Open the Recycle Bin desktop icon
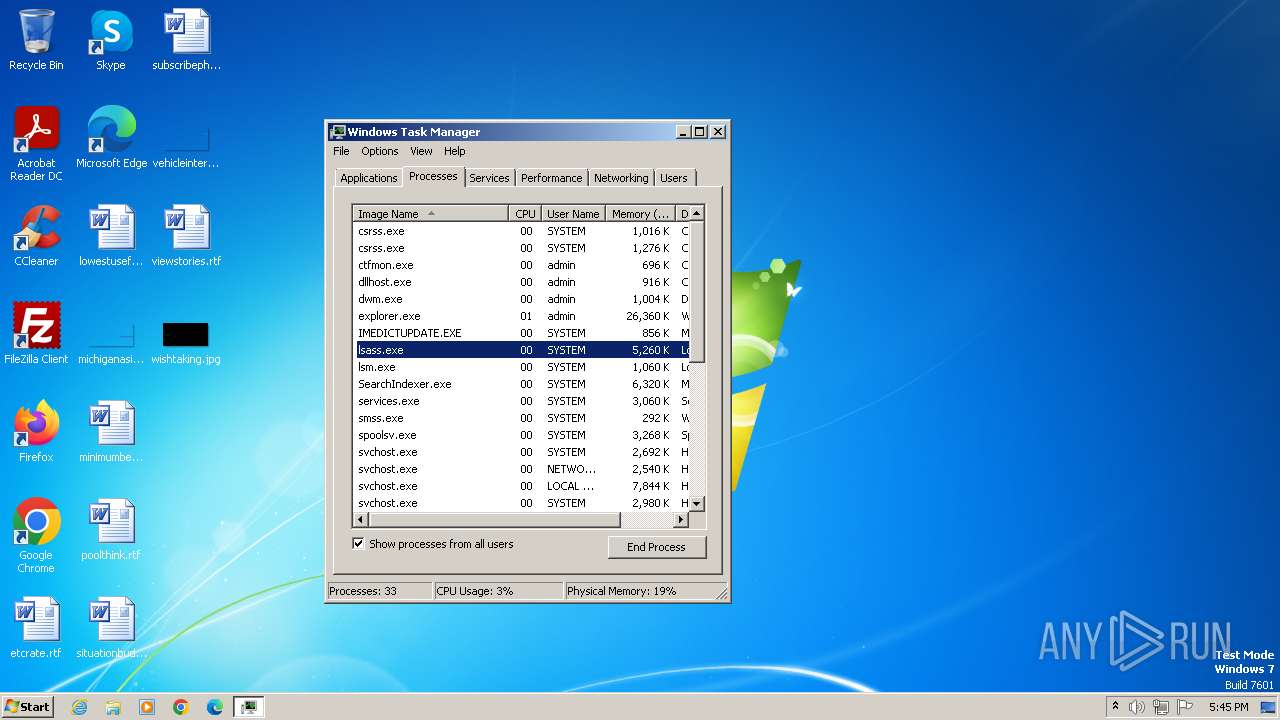The width and height of the screenshot is (1280, 720). point(36,40)
